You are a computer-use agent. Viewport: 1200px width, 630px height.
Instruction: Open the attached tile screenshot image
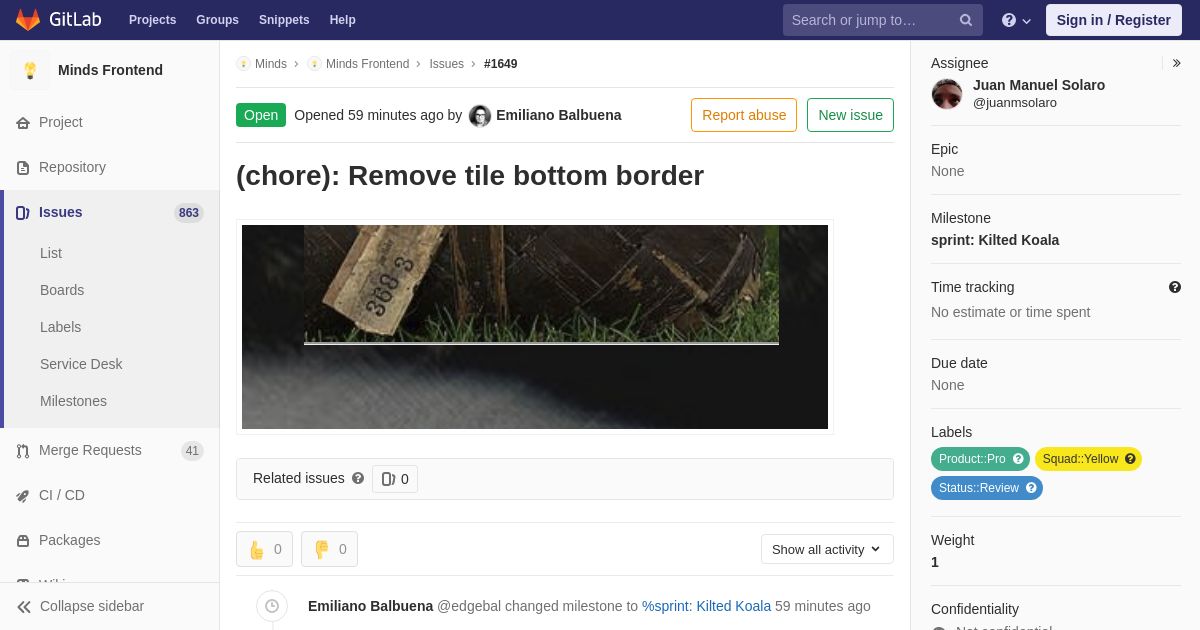pyautogui.click(x=535, y=327)
